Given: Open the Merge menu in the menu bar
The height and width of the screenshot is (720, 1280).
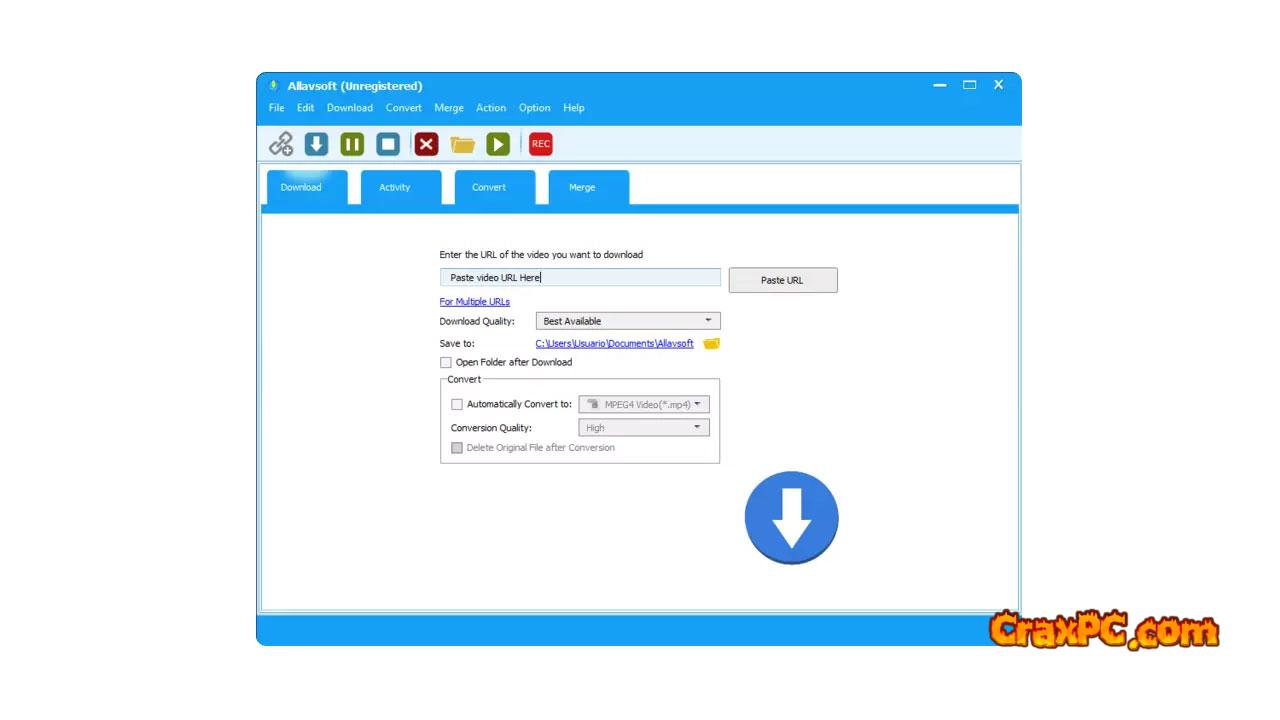Looking at the screenshot, I should pyautogui.click(x=449, y=108).
